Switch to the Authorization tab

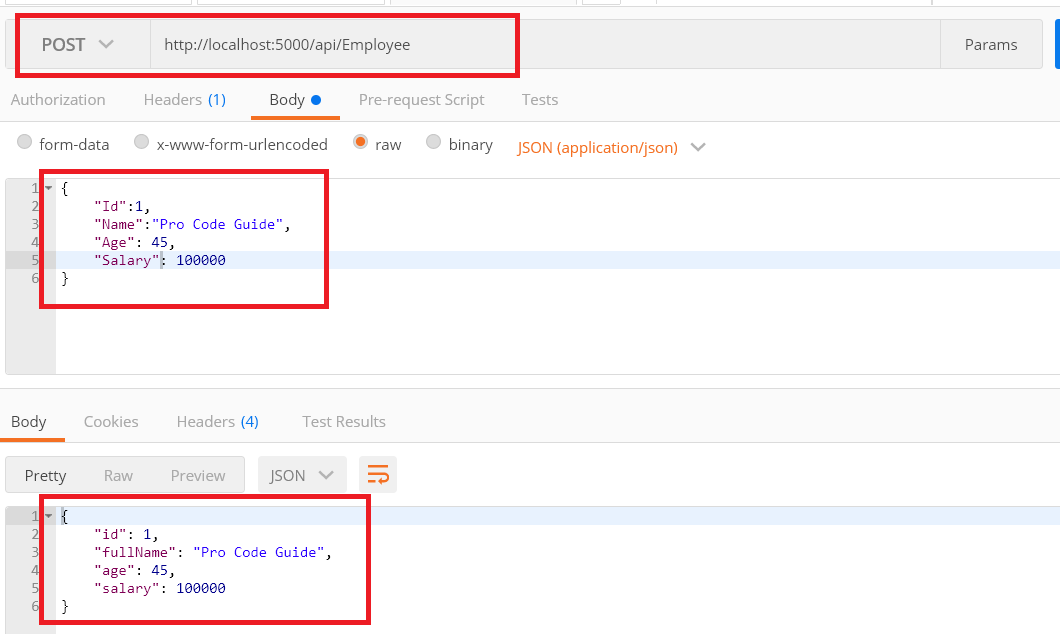(x=58, y=100)
